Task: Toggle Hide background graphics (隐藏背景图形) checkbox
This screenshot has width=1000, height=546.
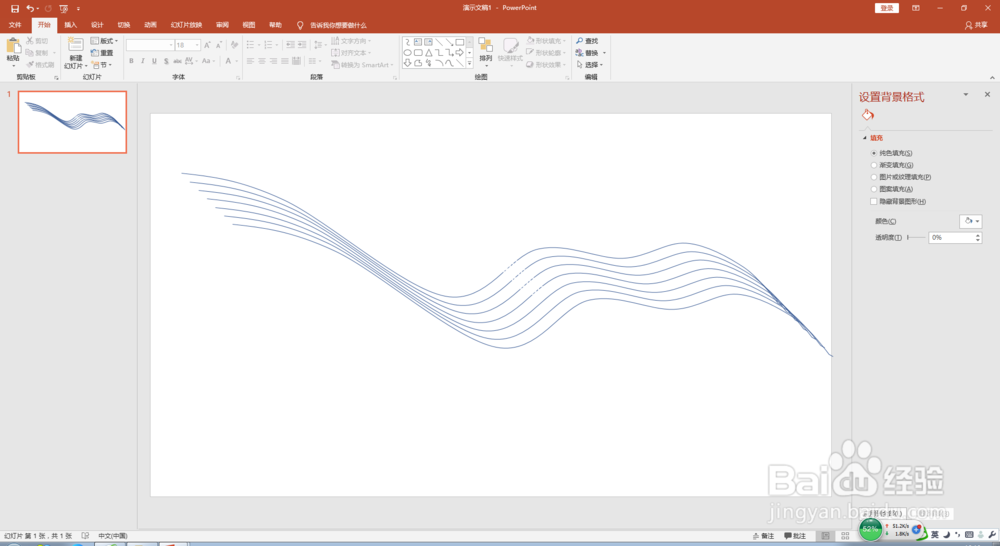Action: pyautogui.click(x=874, y=202)
